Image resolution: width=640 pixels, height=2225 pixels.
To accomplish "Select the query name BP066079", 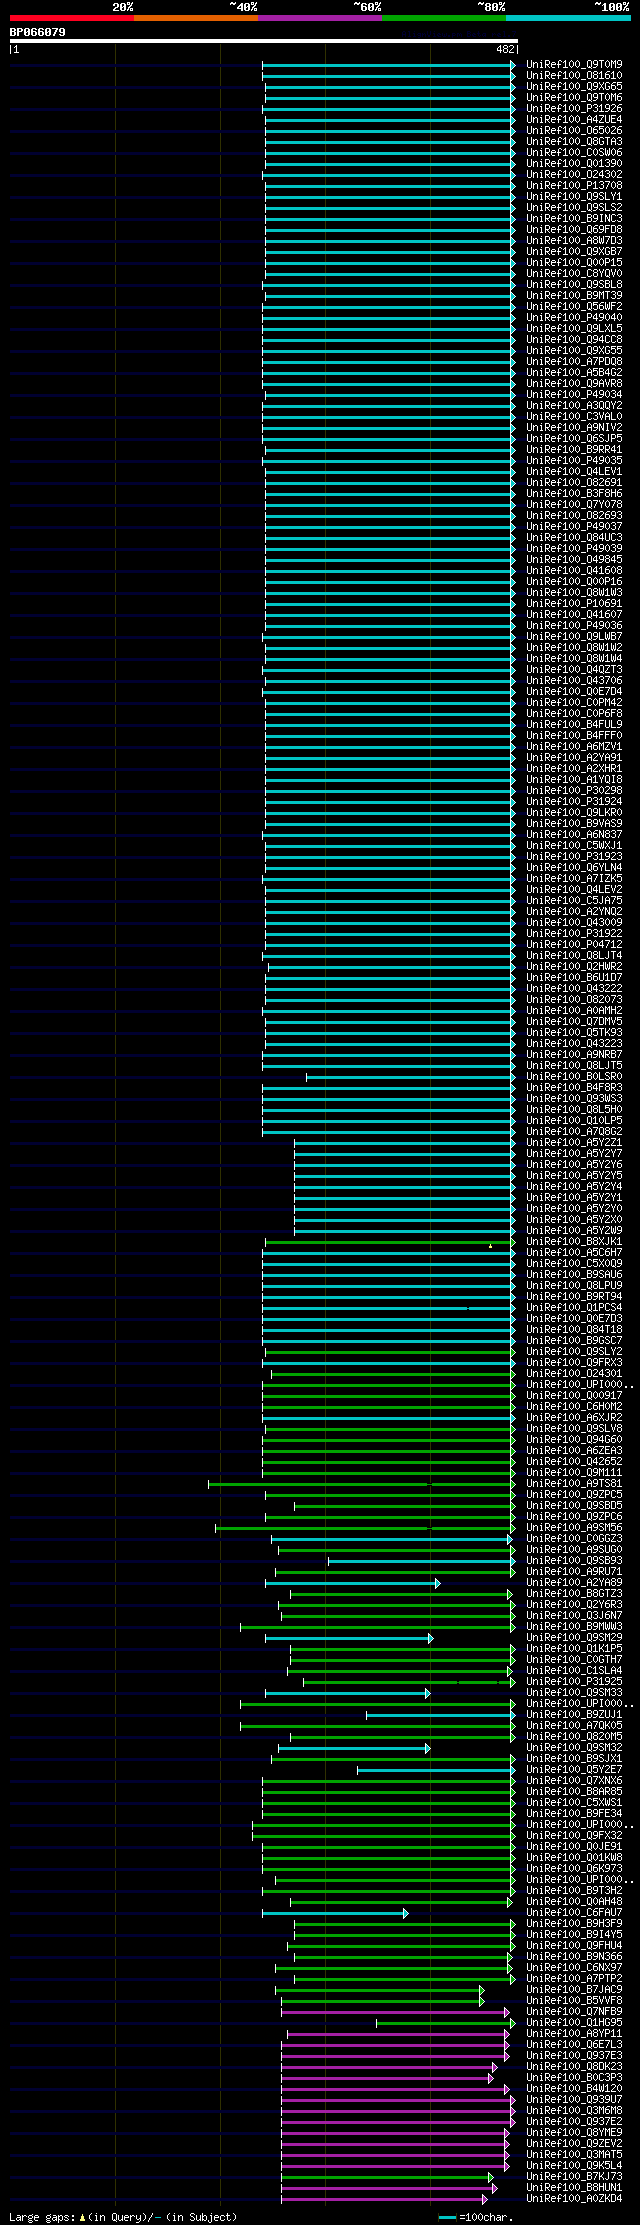I will [x=38, y=32].
